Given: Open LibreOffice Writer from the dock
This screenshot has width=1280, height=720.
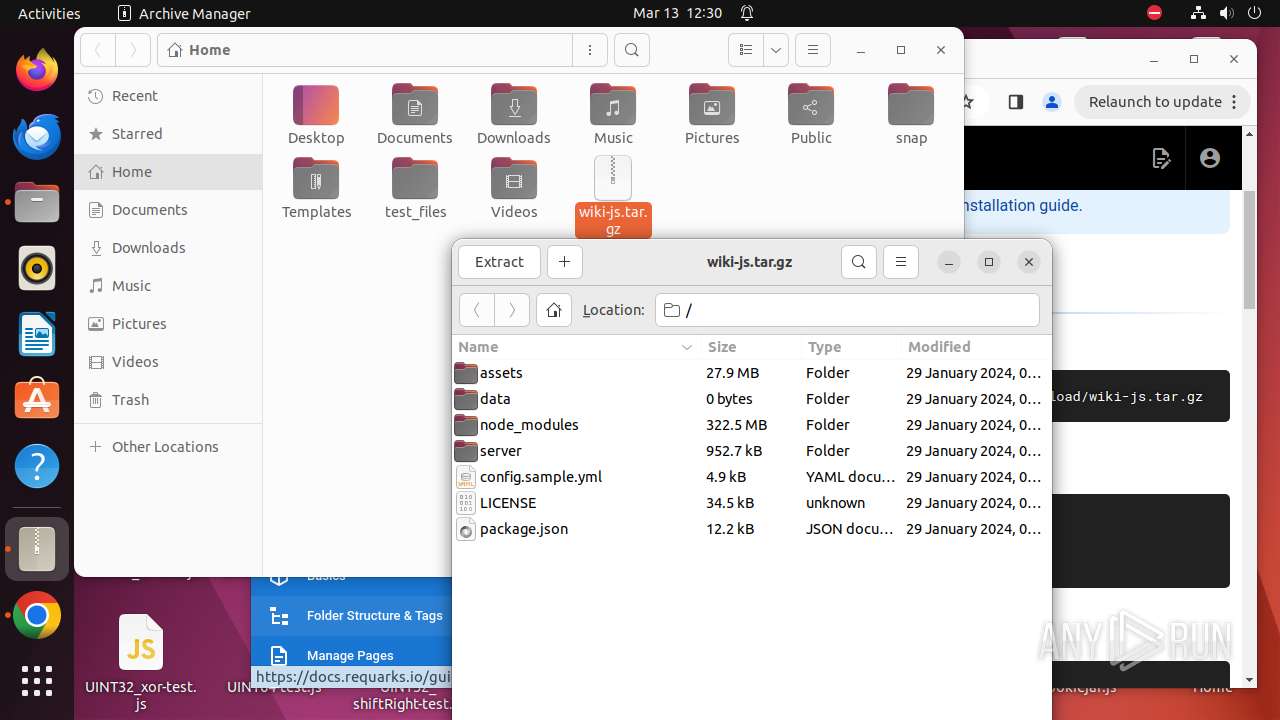Looking at the screenshot, I should coord(37,335).
